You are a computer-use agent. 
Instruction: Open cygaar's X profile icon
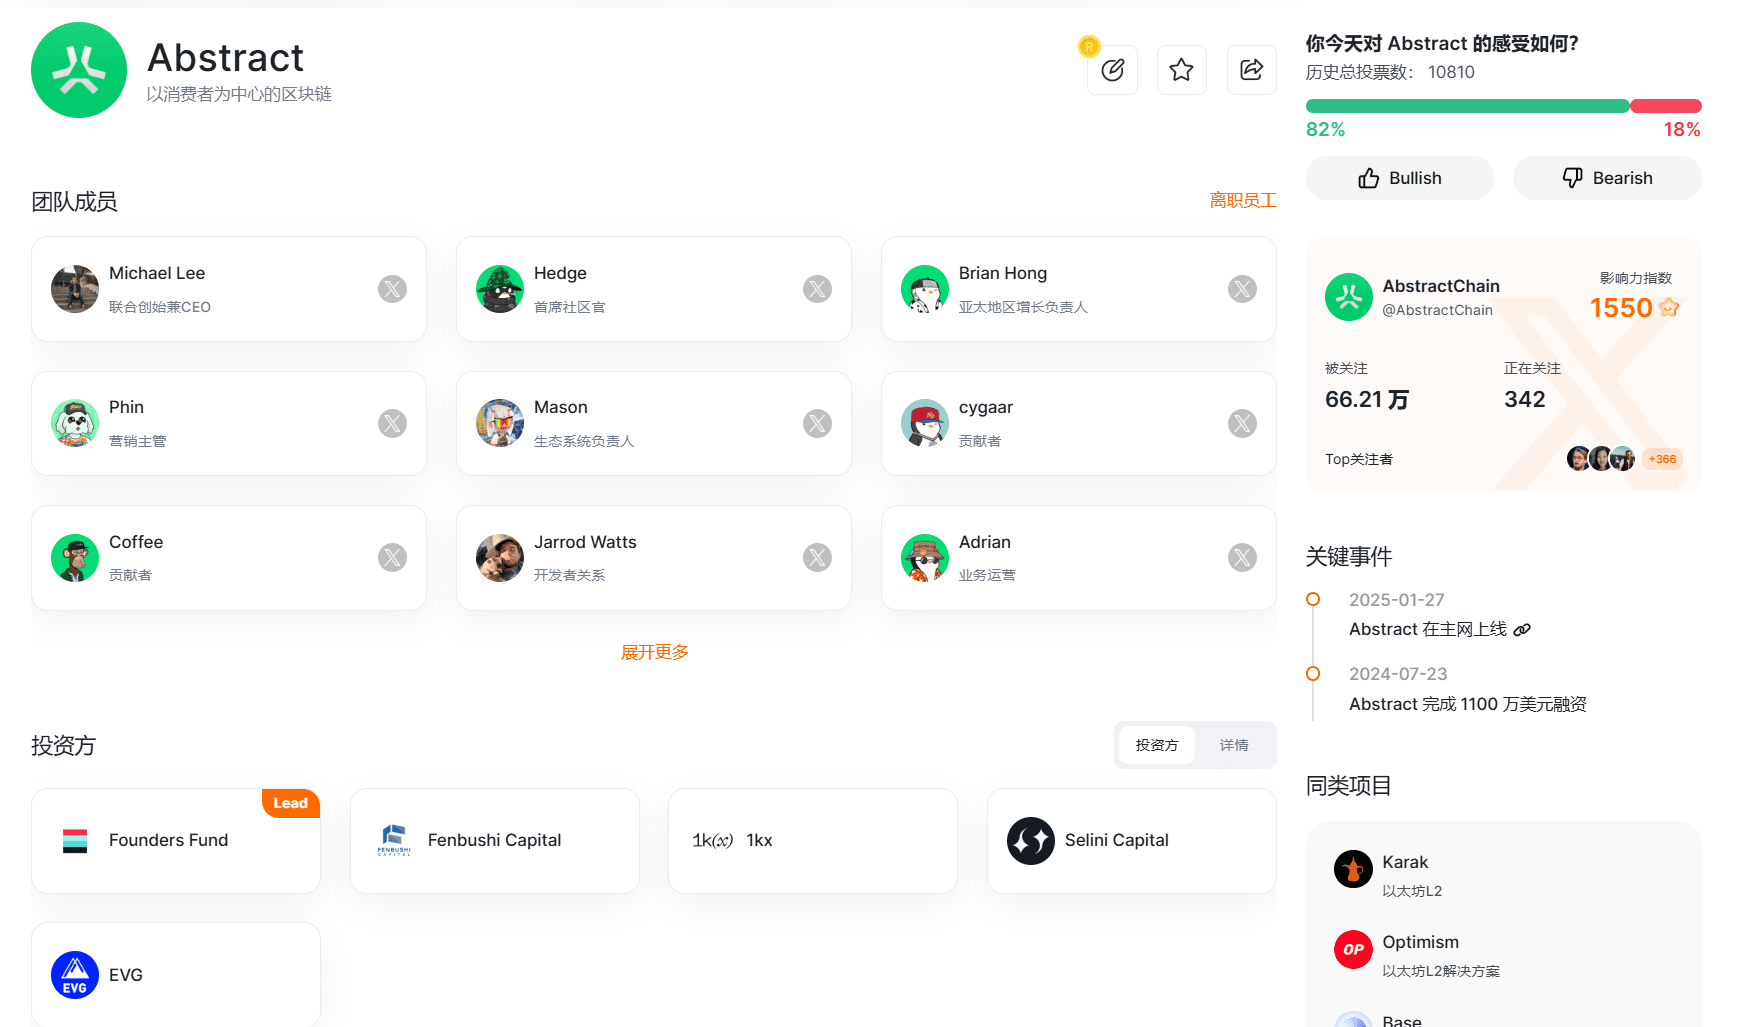pyautogui.click(x=1242, y=424)
